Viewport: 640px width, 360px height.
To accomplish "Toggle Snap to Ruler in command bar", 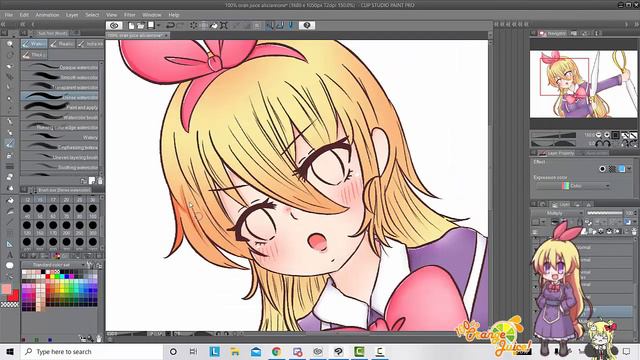I will click(x=270, y=25).
